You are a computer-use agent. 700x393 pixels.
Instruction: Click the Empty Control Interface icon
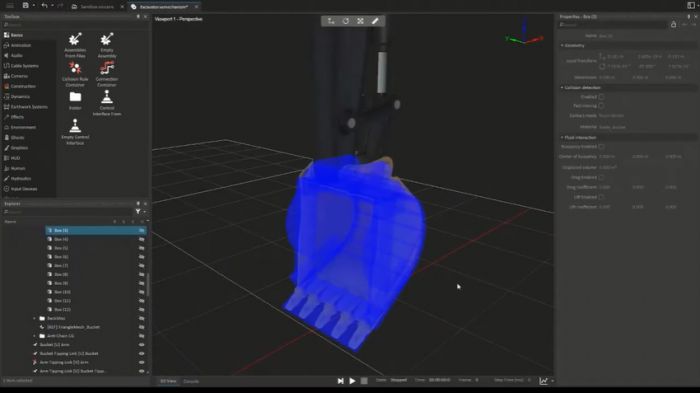pos(75,132)
